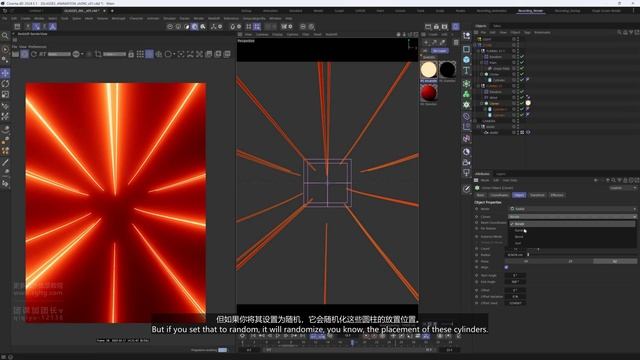Toggle keyframe dot beside Offset Seed
Viewport: 640px width, 360px height.
477,303
